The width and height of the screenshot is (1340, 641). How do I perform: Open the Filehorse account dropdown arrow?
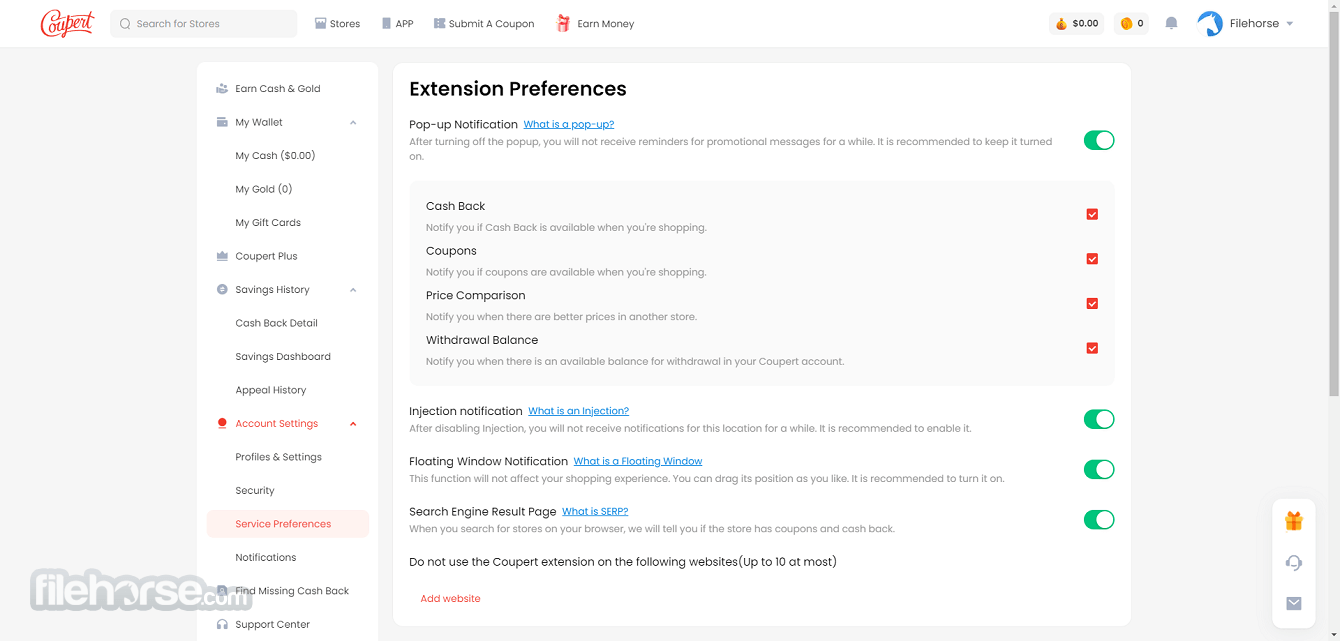click(x=1289, y=24)
